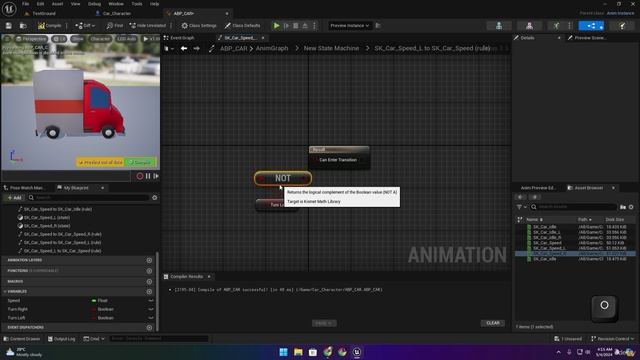Open the Asset menu
Screen dimensions: 640x360
click(57, 4)
